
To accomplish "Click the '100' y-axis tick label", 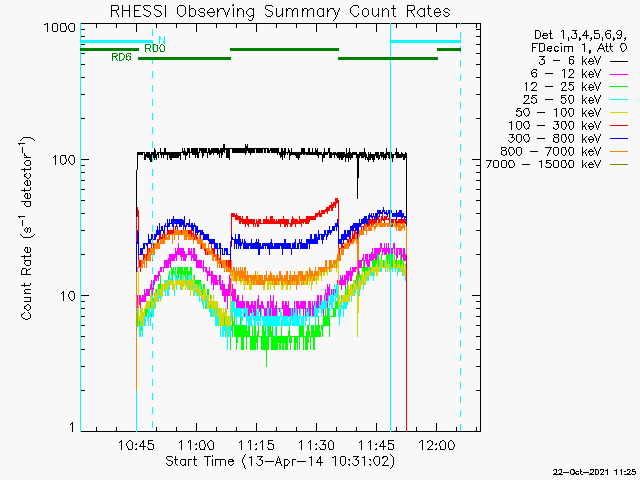I will [64, 160].
